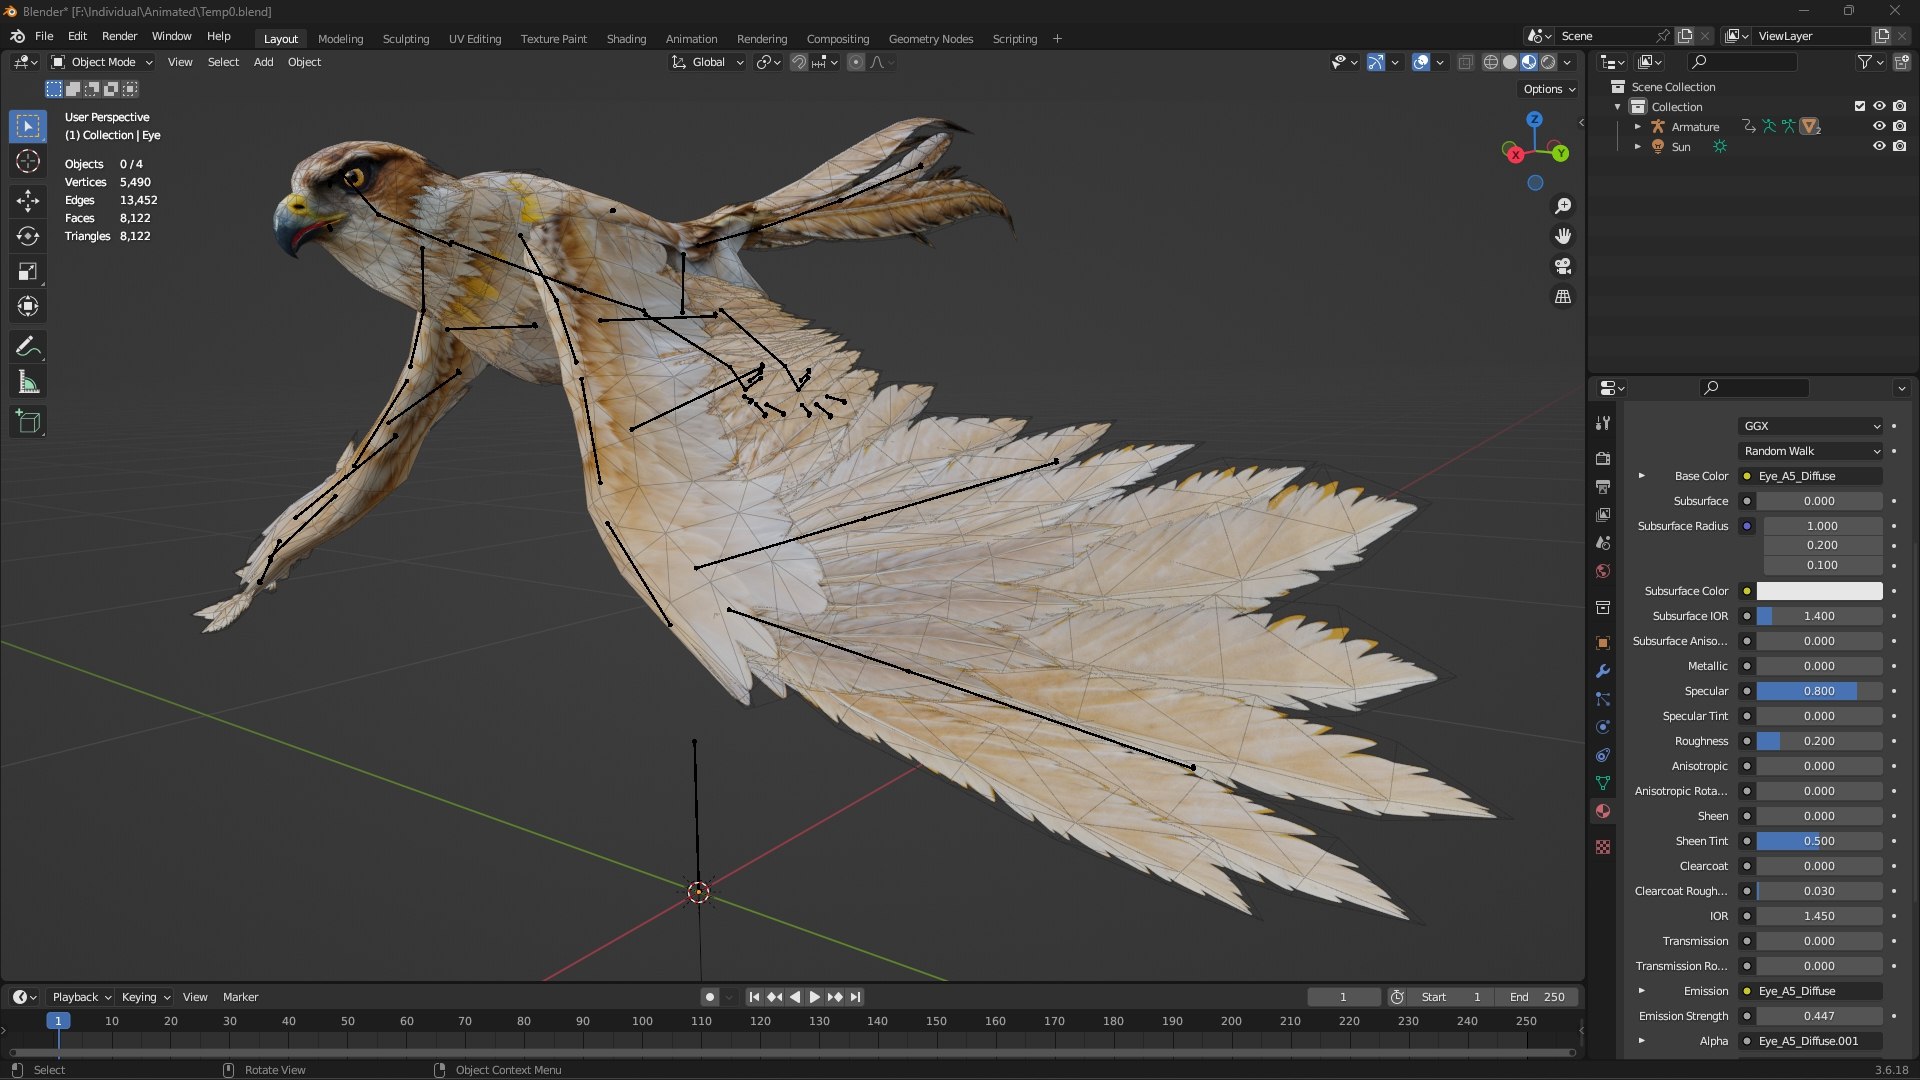Switch perspective/orthographic grid icon
The width and height of the screenshot is (1920, 1080).
point(1563,297)
